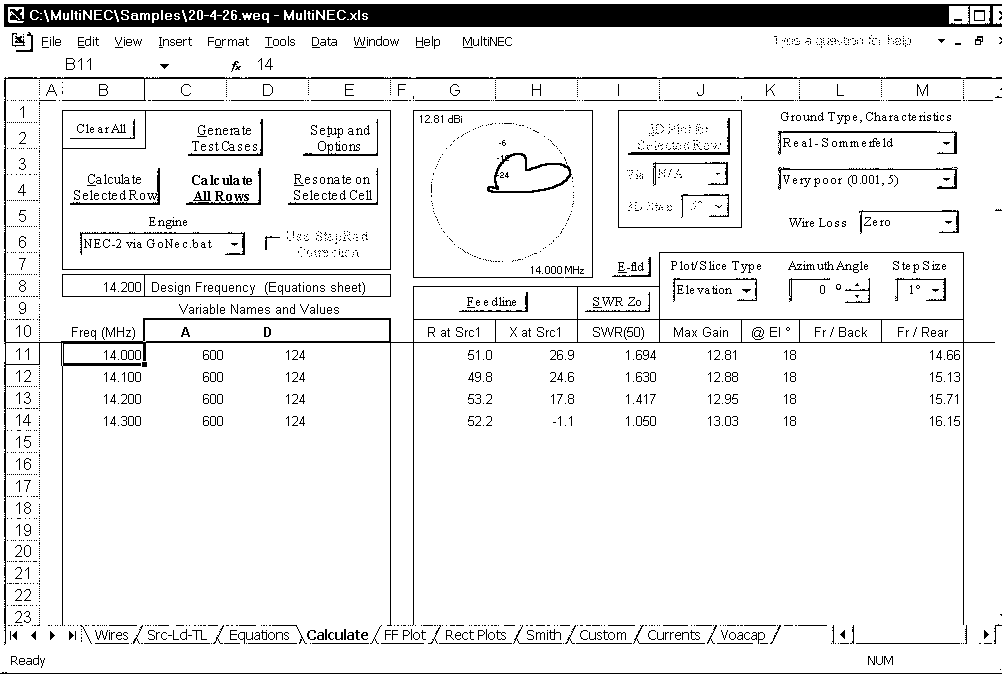Open the MultiNEC menu
1002x674 pixels.
[487, 42]
